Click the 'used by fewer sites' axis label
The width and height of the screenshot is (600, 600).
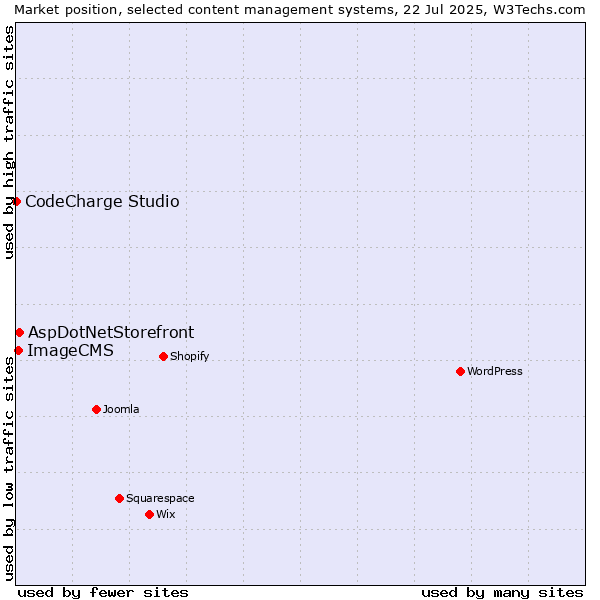coord(103,593)
